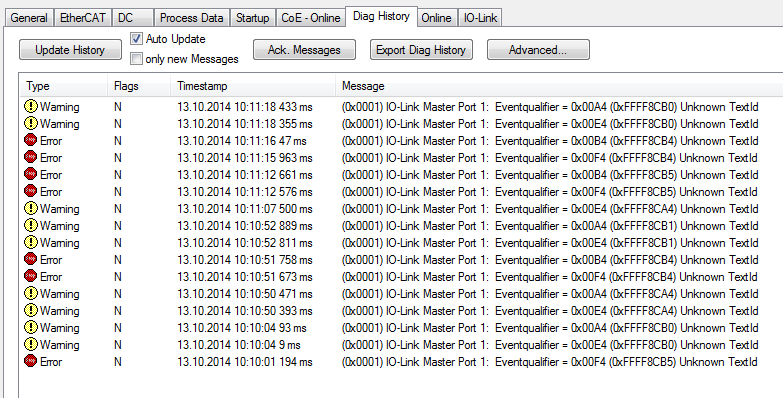This screenshot has width=783, height=398.
Task: Click Ack. Messages button
Action: (x=304, y=50)
